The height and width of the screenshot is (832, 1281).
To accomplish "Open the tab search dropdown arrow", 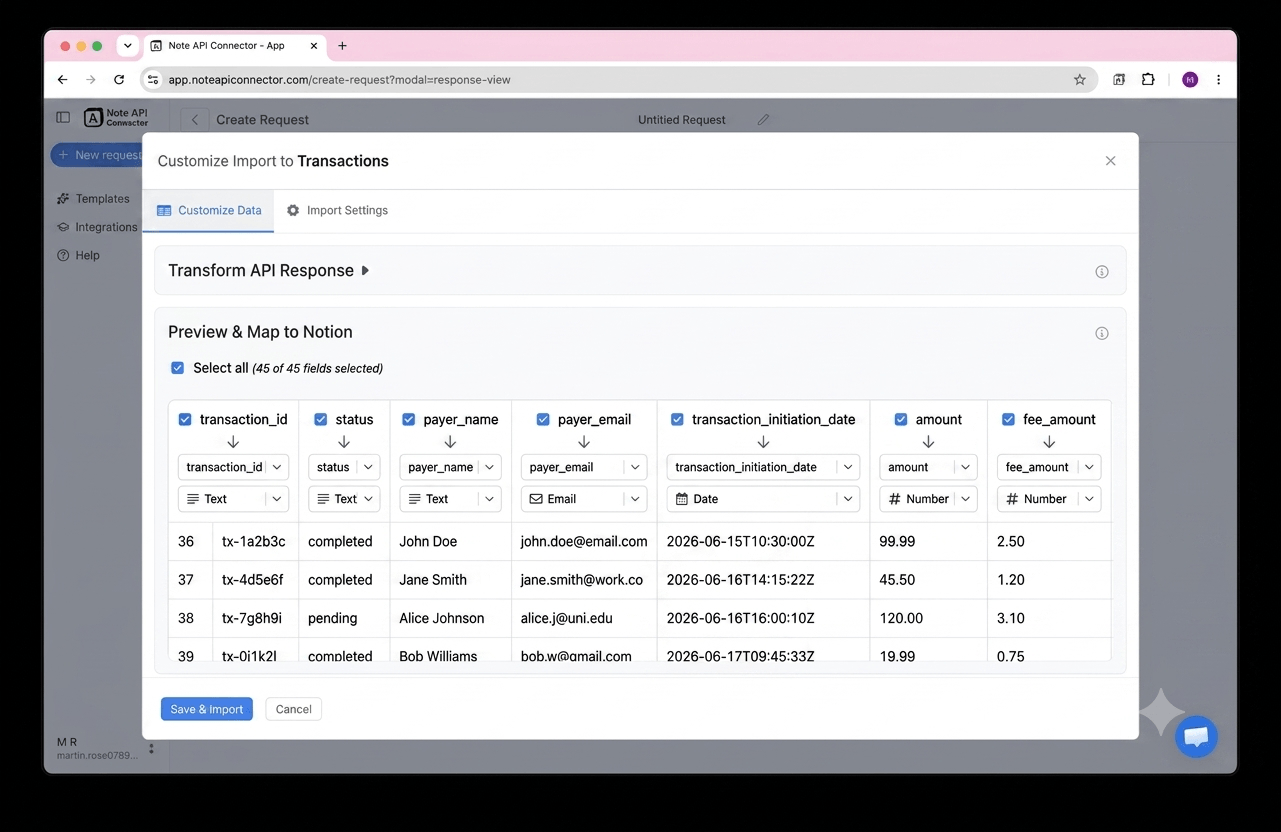I will (128, 46).
